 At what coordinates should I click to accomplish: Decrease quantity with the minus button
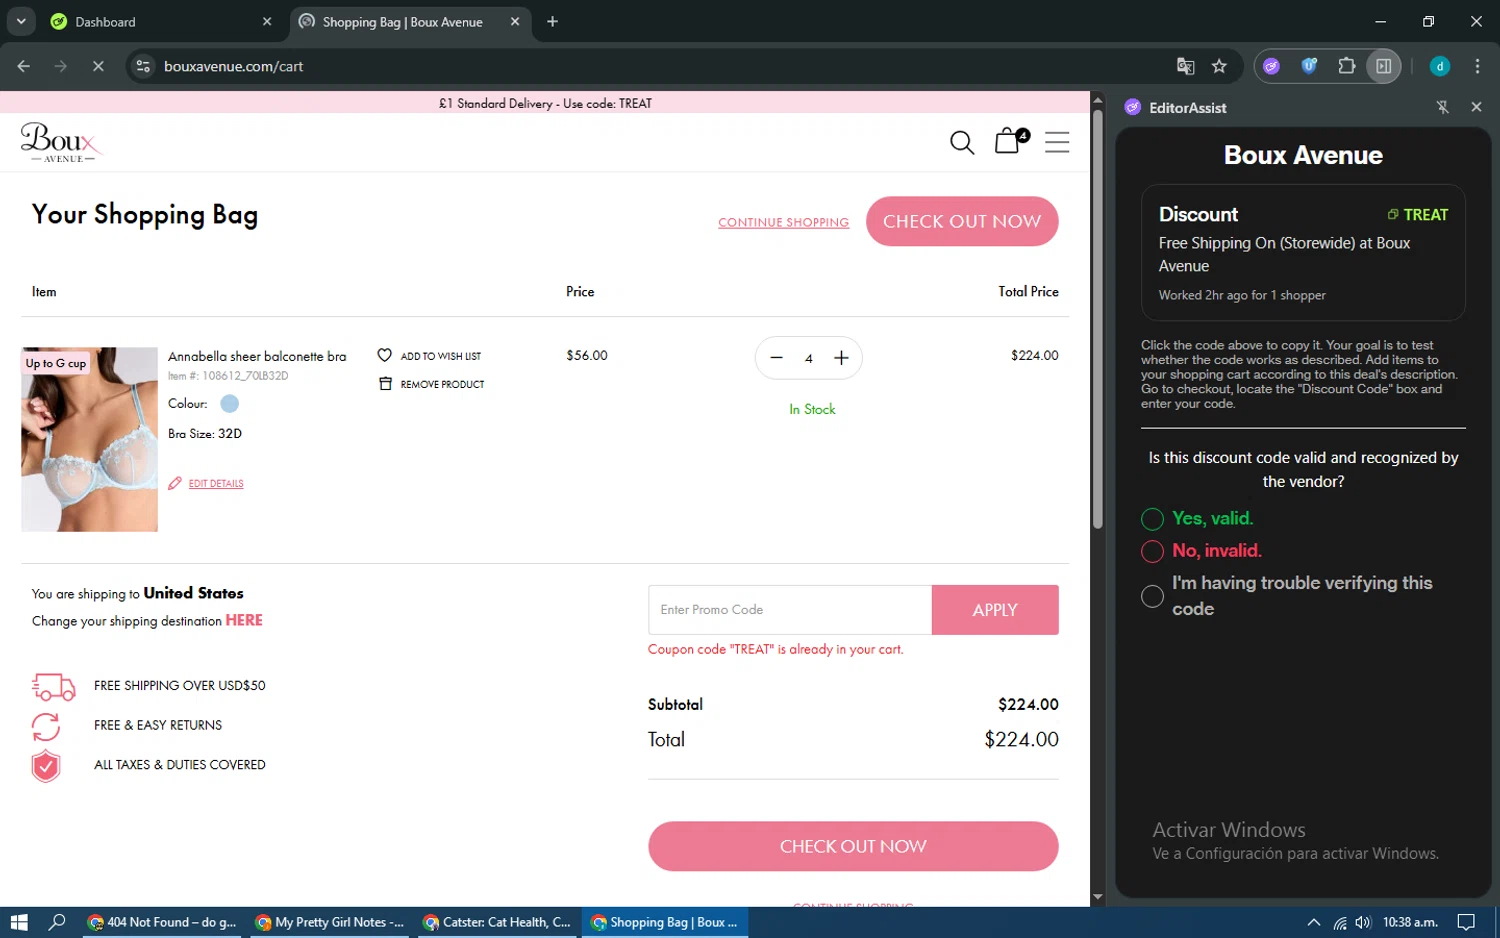pyautogui.click(x=776, y=358)
